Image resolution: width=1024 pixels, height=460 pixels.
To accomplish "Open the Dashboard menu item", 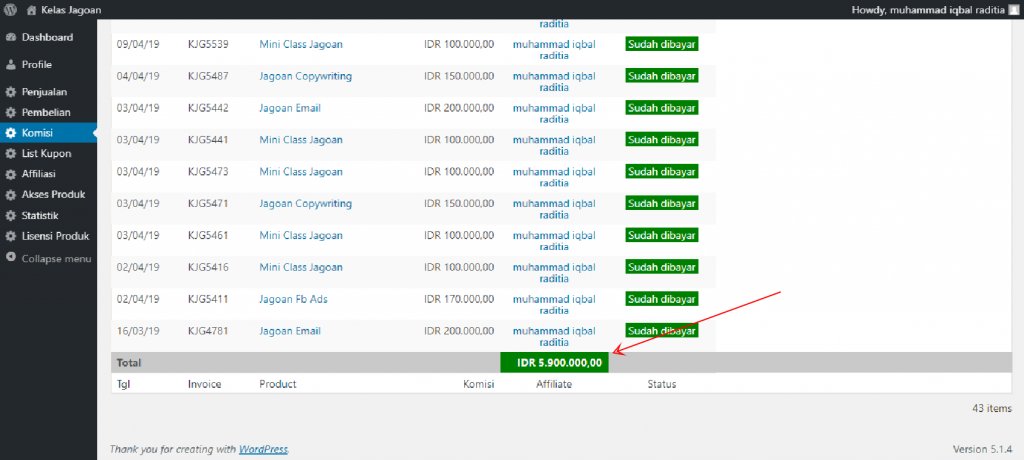I will (48, 37).
